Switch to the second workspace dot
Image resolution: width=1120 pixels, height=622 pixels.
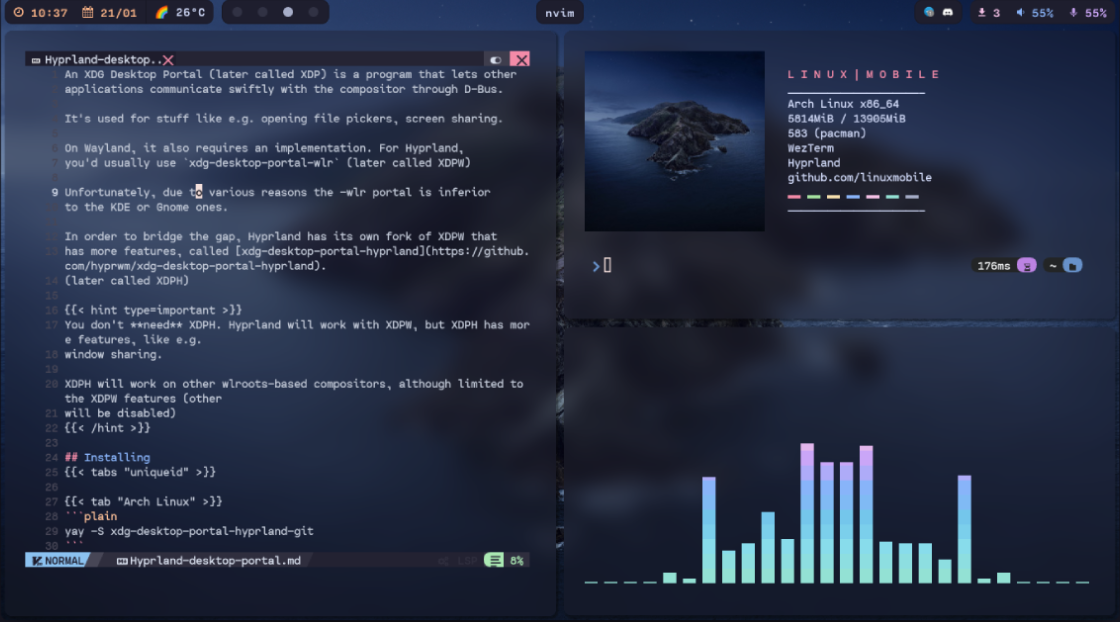pos(263,12)
